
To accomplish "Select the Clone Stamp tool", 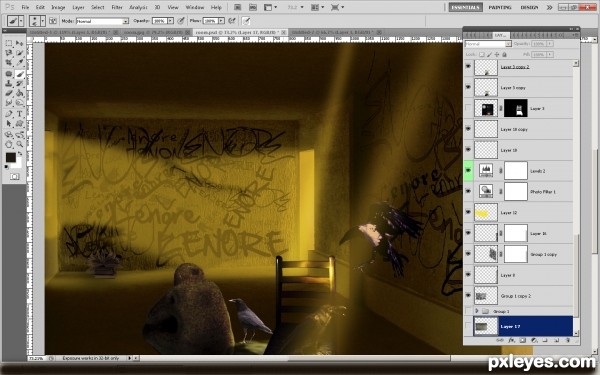I will click(x=9, y=83).
